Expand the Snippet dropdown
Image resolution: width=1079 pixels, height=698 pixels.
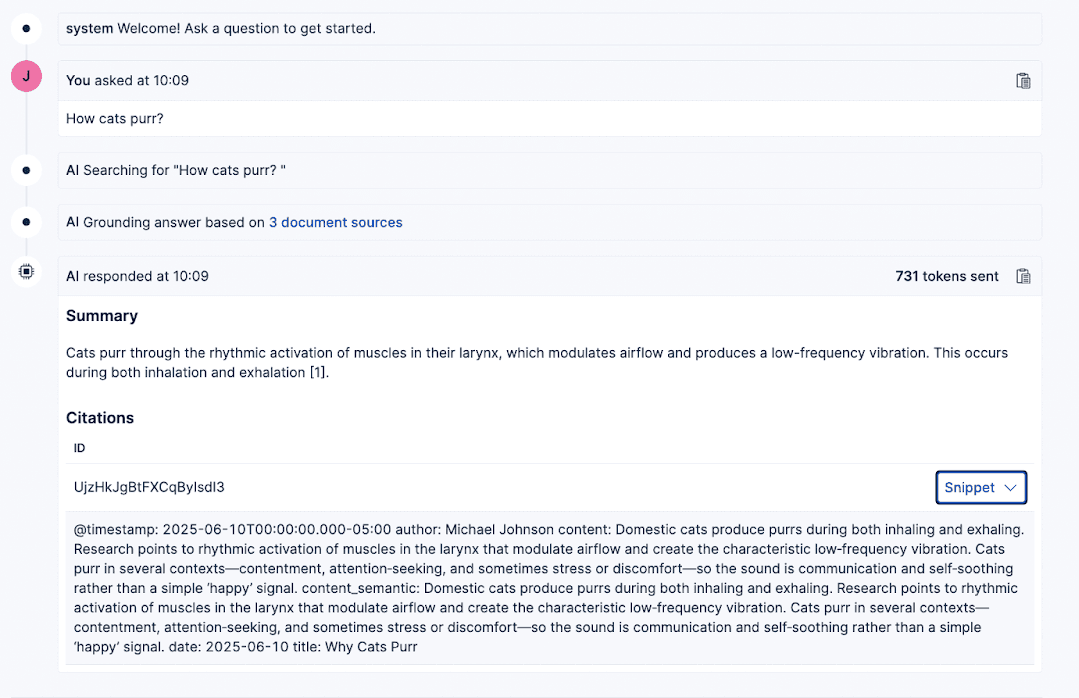981,487
